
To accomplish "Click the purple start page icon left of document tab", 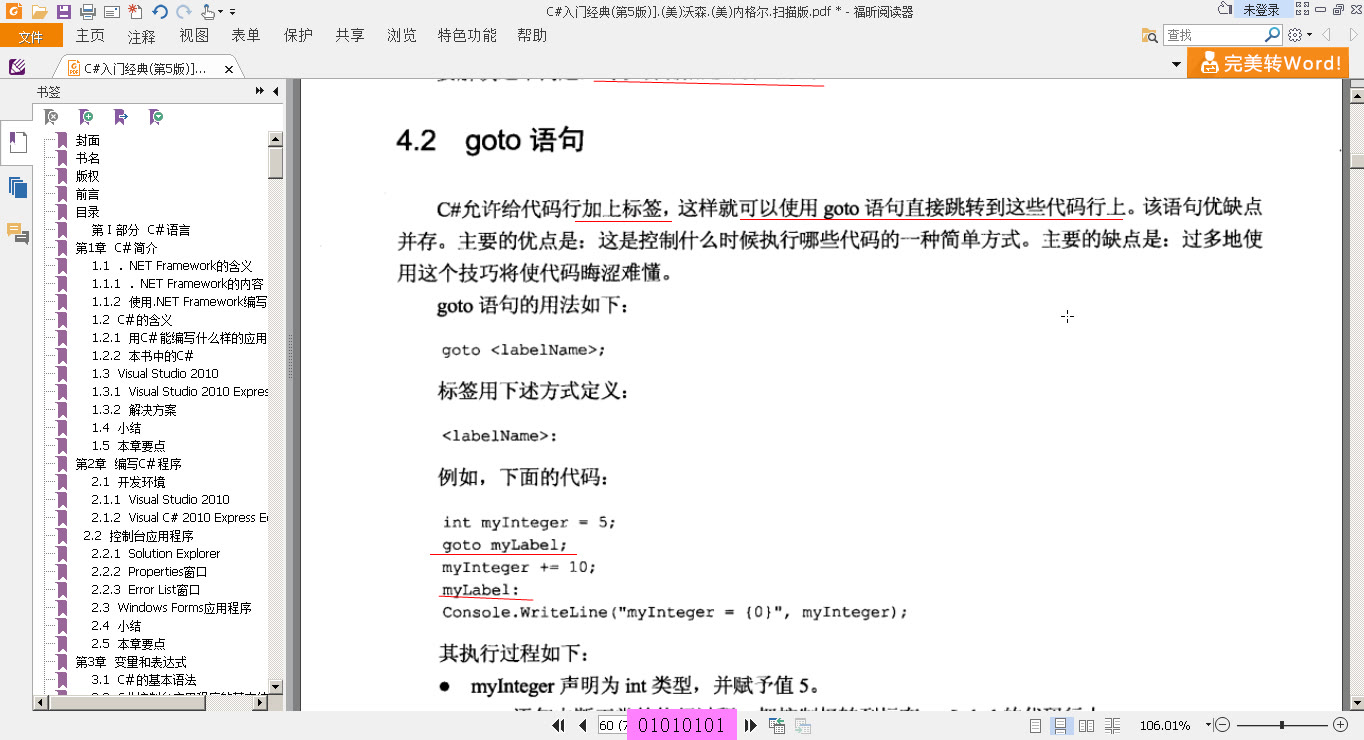I will pyautogui.click(x=17, y=67).
